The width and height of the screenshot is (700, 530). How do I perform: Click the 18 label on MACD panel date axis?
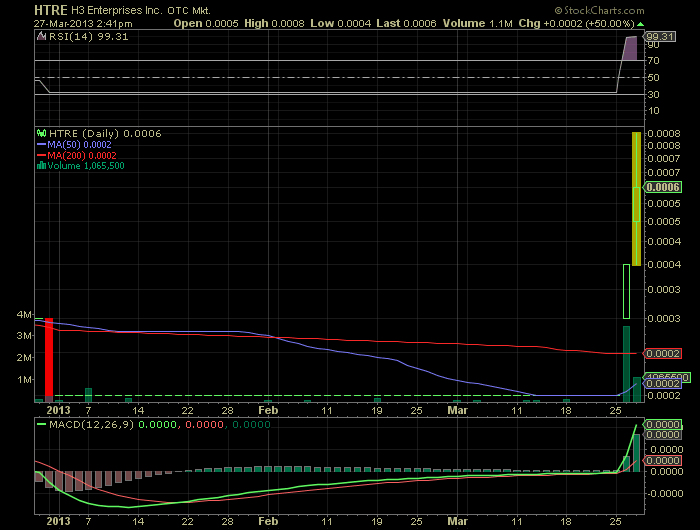point(566,521)
